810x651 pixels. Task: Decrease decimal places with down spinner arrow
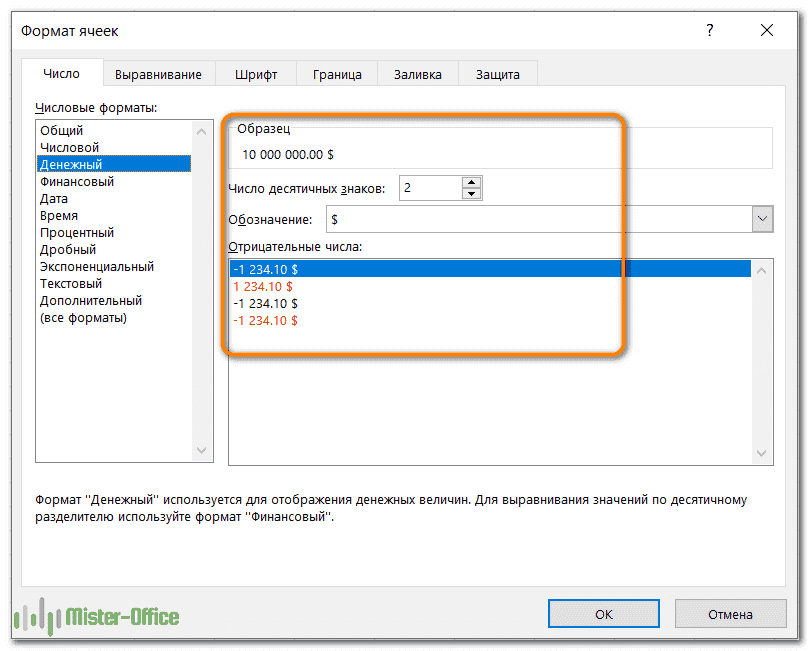[471, 194]
